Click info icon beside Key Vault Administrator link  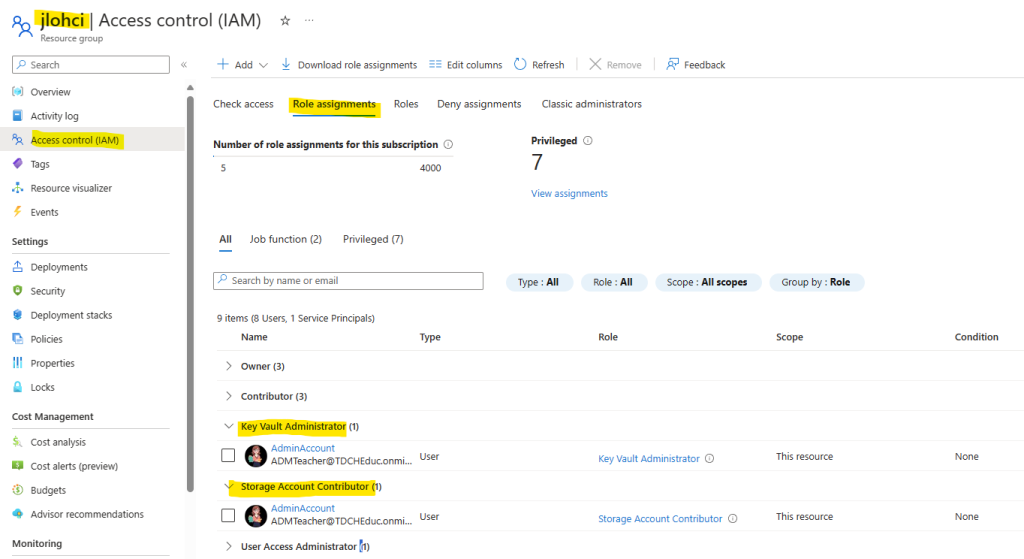710,458
